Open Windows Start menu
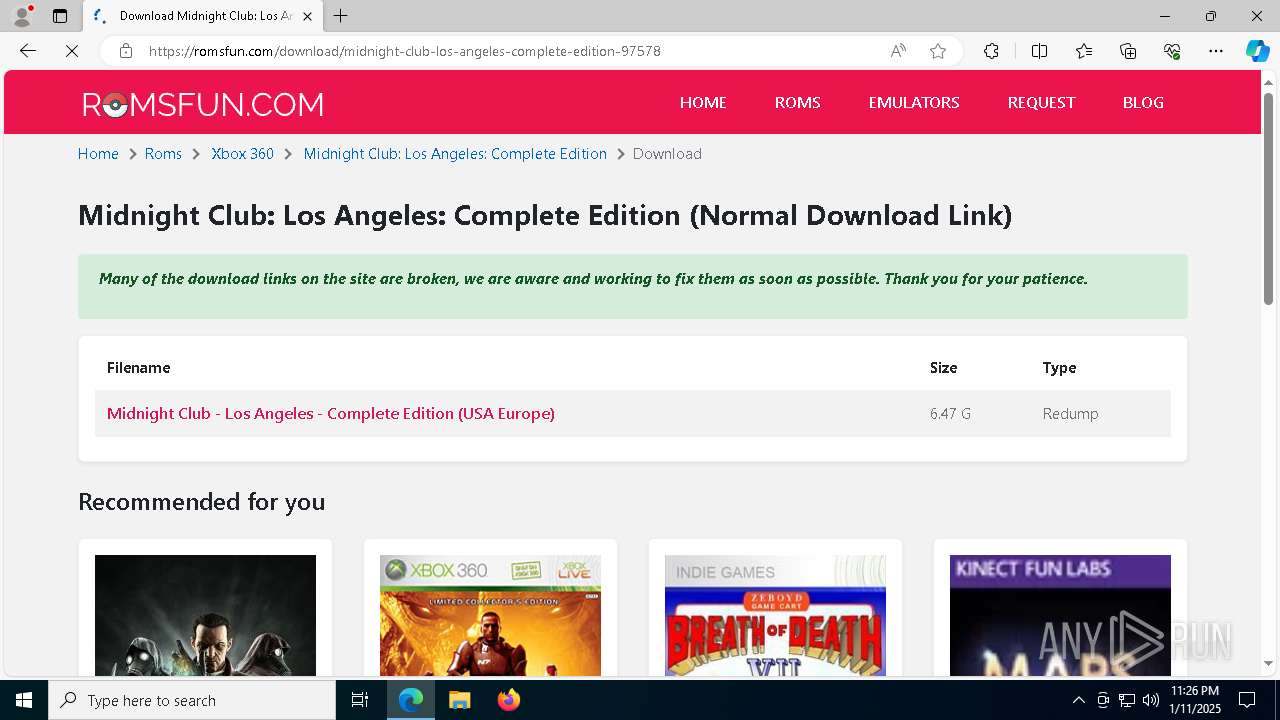The height and width of the screenshot is (720, 1280). (24, 700)
